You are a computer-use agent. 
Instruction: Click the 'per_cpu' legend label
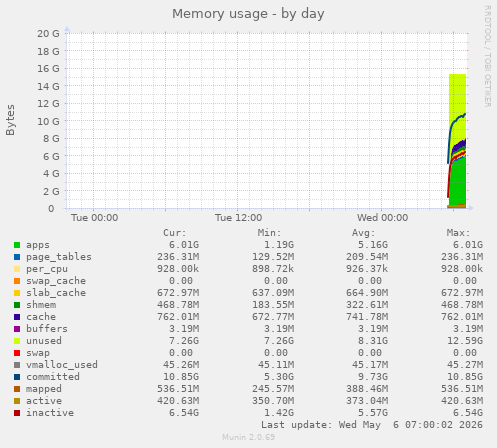(x=47, y=269)
